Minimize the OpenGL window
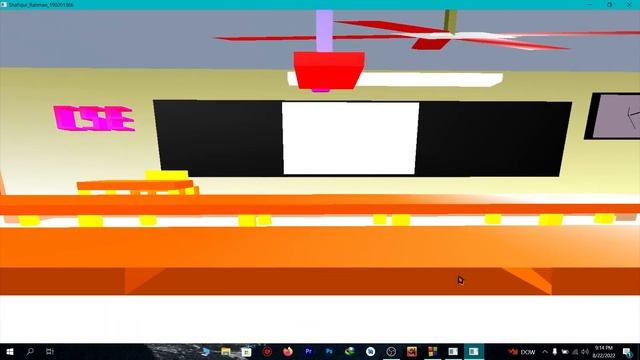Viewport: 640px width, 360px height. (589, 4)
